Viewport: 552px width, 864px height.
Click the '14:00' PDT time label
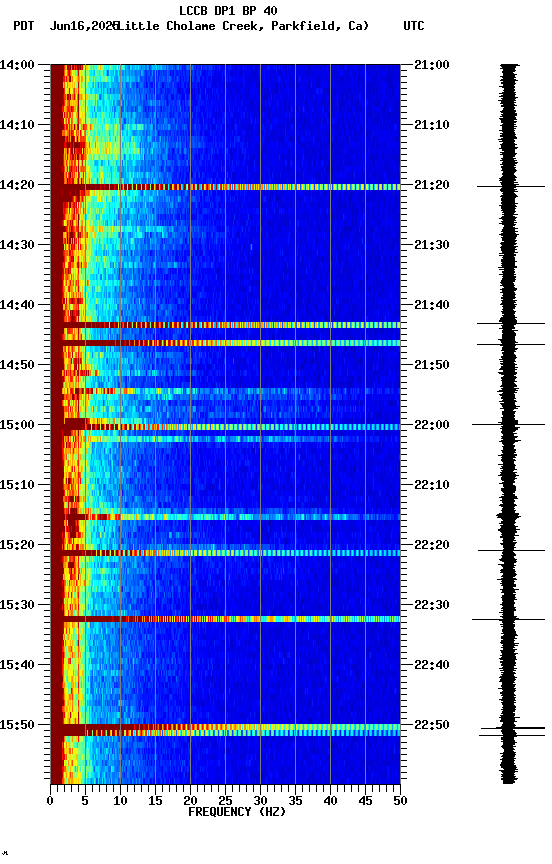17,65
